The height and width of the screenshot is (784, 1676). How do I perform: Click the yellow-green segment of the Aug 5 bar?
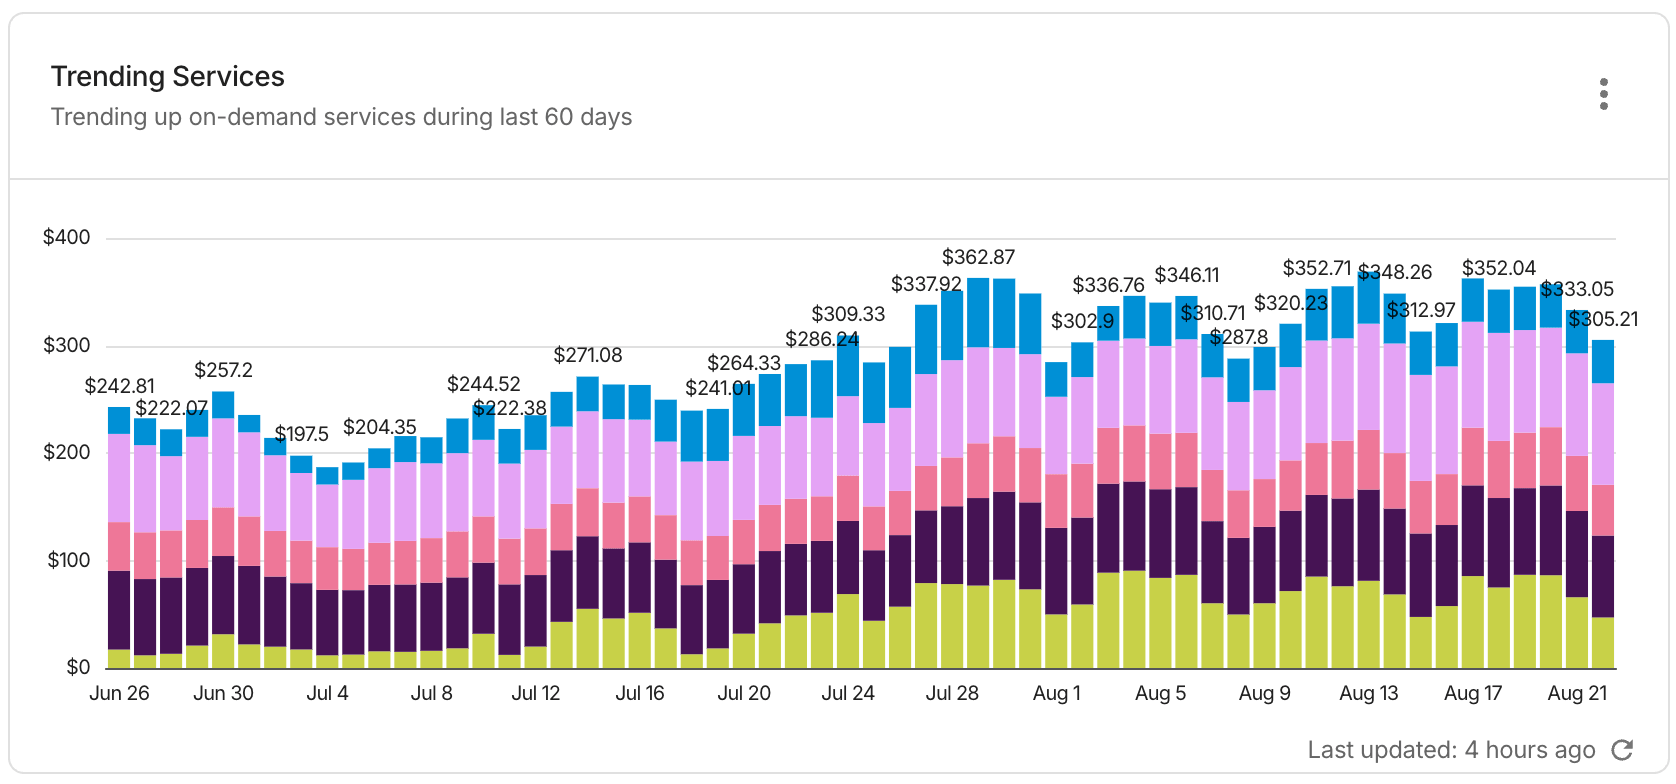point(1160,623)
